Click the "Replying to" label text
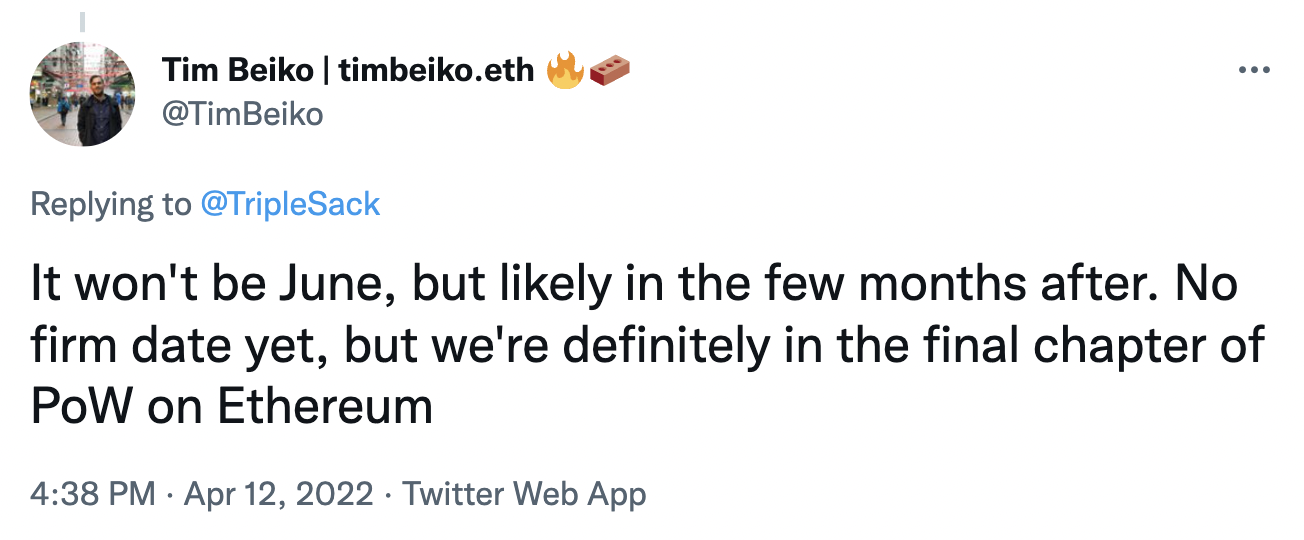 pyautogui.click(x=110, y=205)
